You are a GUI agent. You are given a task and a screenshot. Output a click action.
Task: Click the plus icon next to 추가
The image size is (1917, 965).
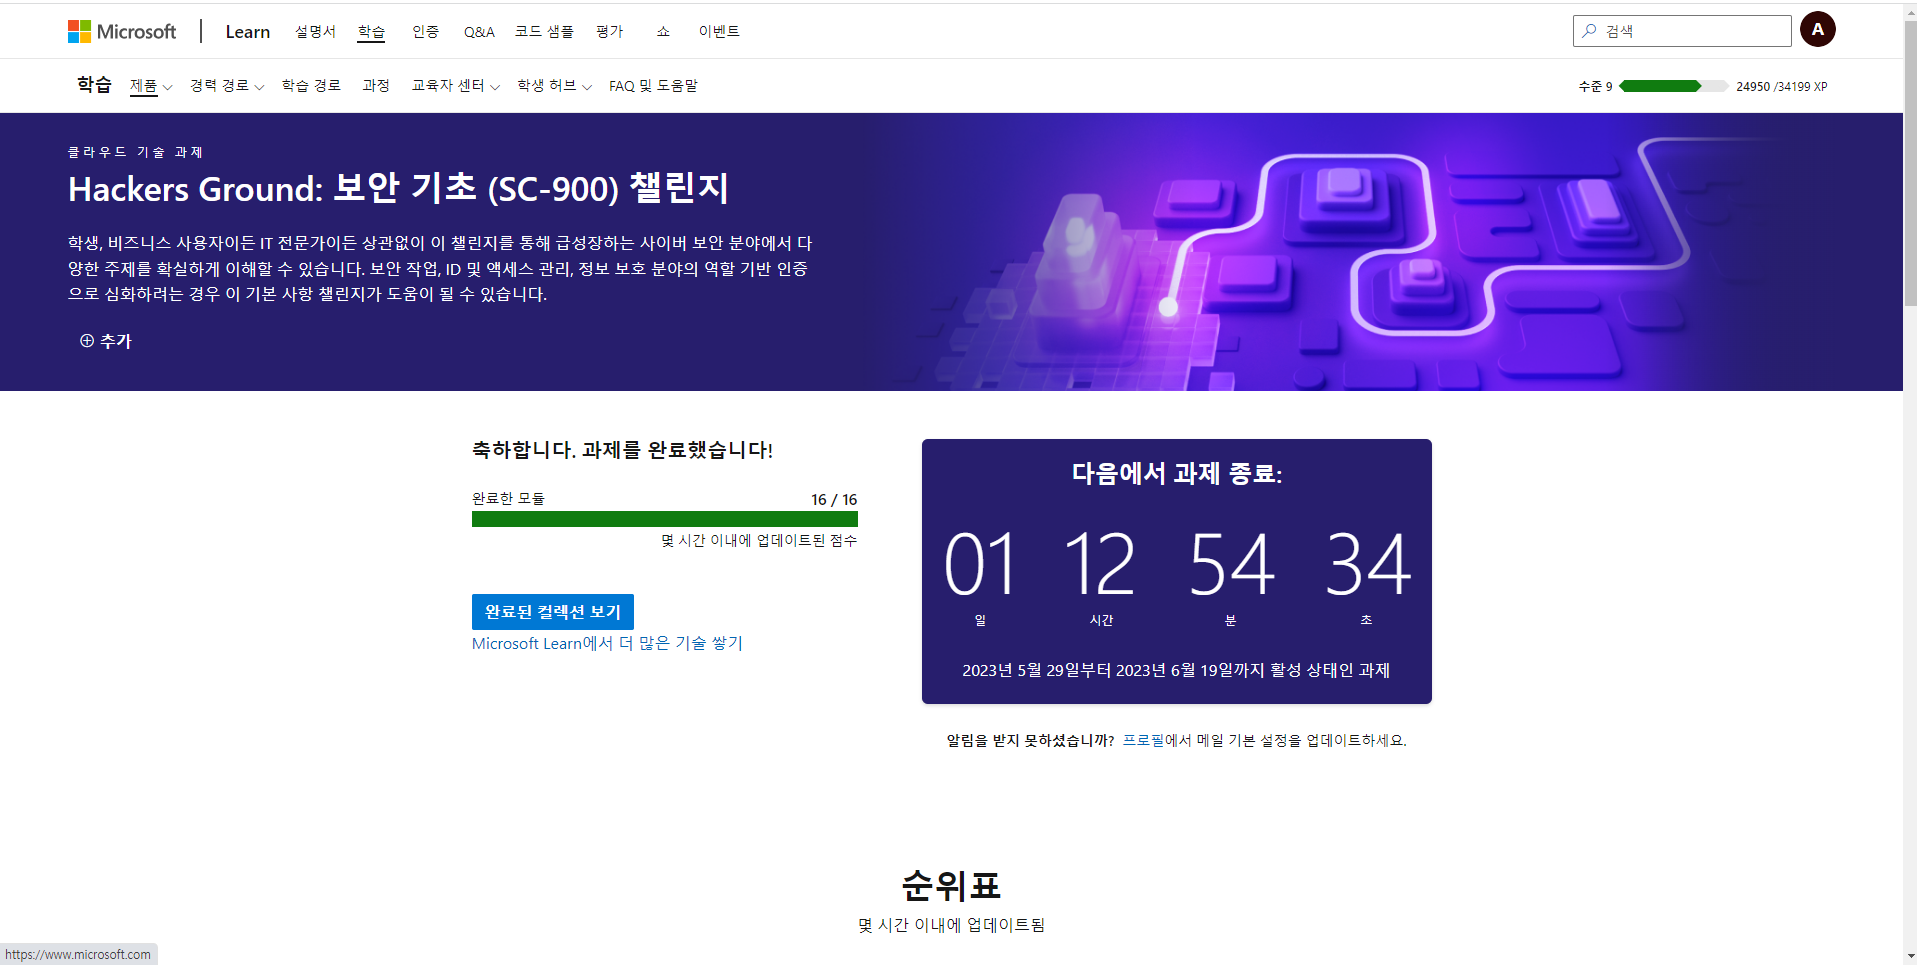point(86,341)
